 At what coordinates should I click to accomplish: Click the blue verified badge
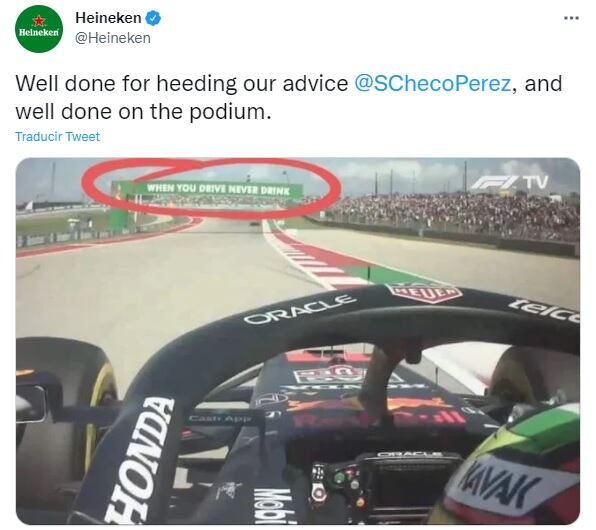pos(153,18)
